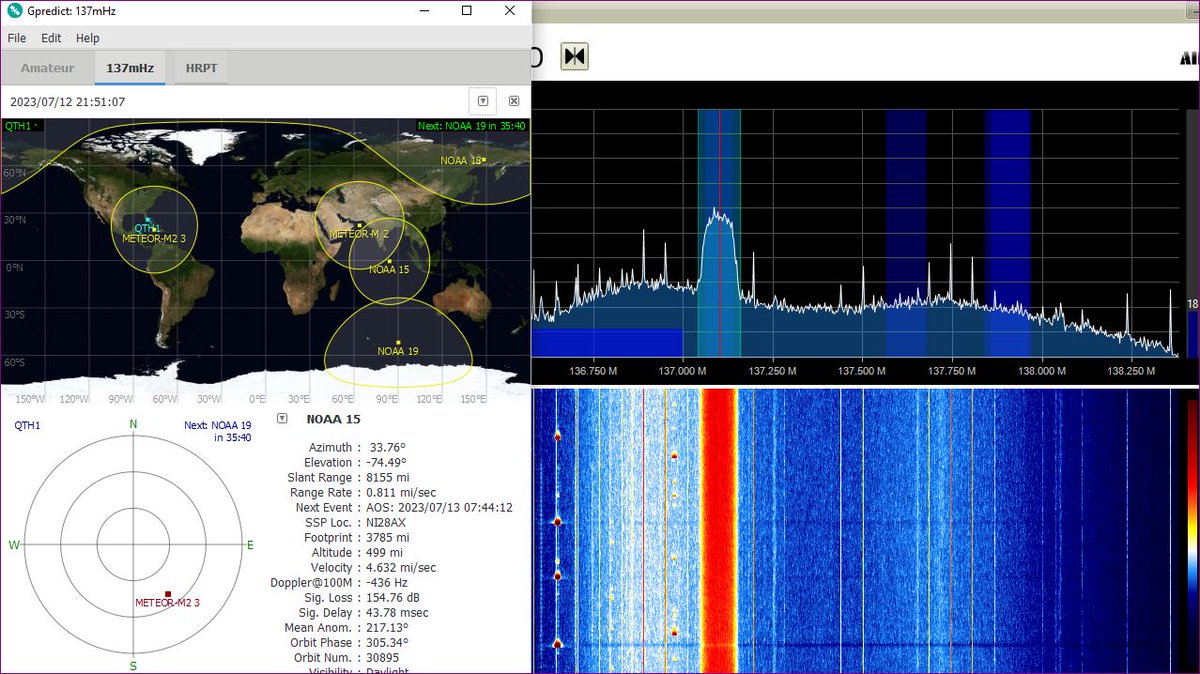
Task: Click the Doppler@100M value -436 Hz
Action: [387, 582]
